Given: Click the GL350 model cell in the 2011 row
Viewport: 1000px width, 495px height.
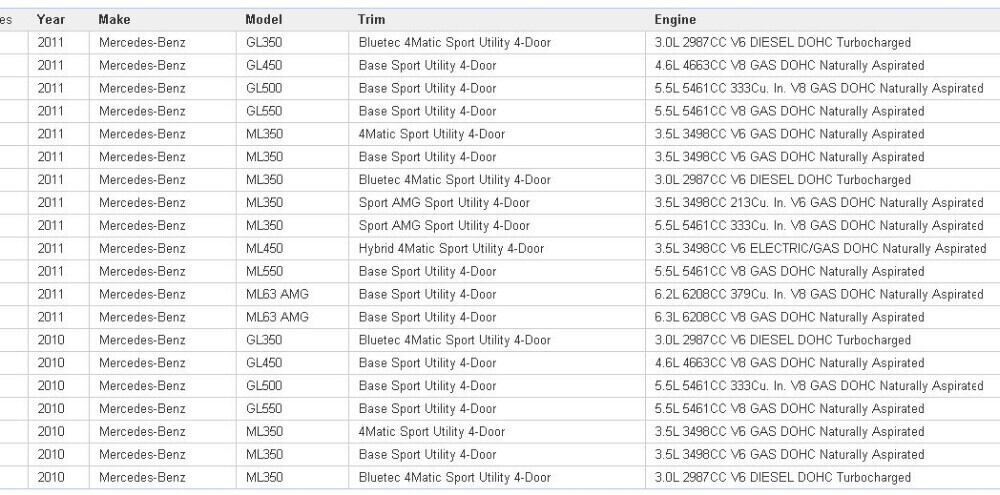Looking at the screenshot, I should click(265, 43).
